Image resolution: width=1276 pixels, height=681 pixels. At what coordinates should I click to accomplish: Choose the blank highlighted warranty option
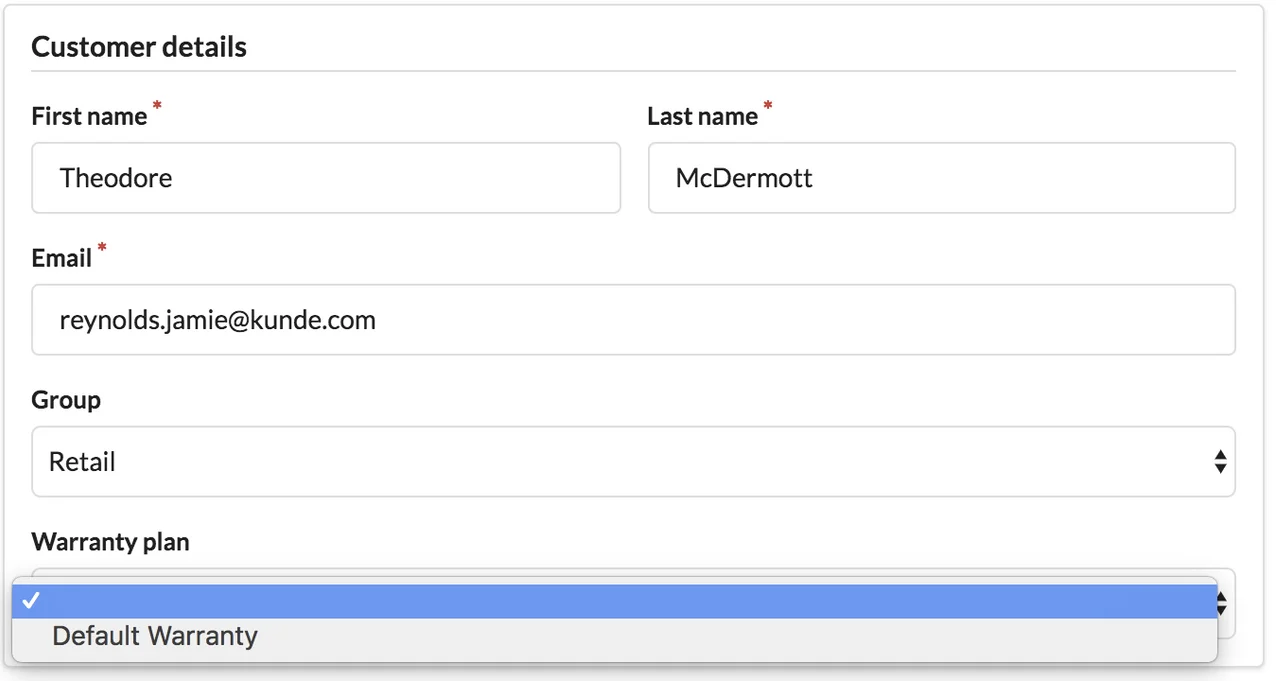[614, 601]
